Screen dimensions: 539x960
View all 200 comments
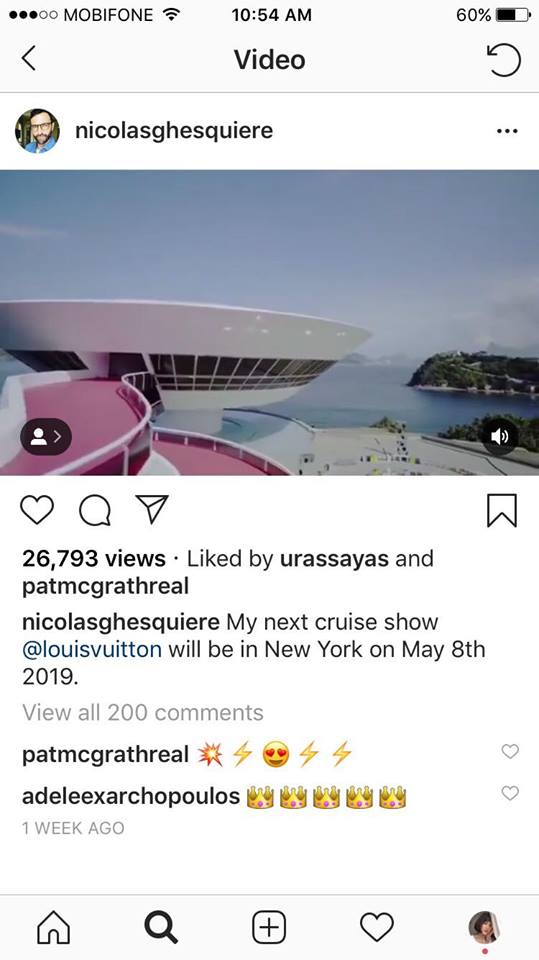point(143,713)
